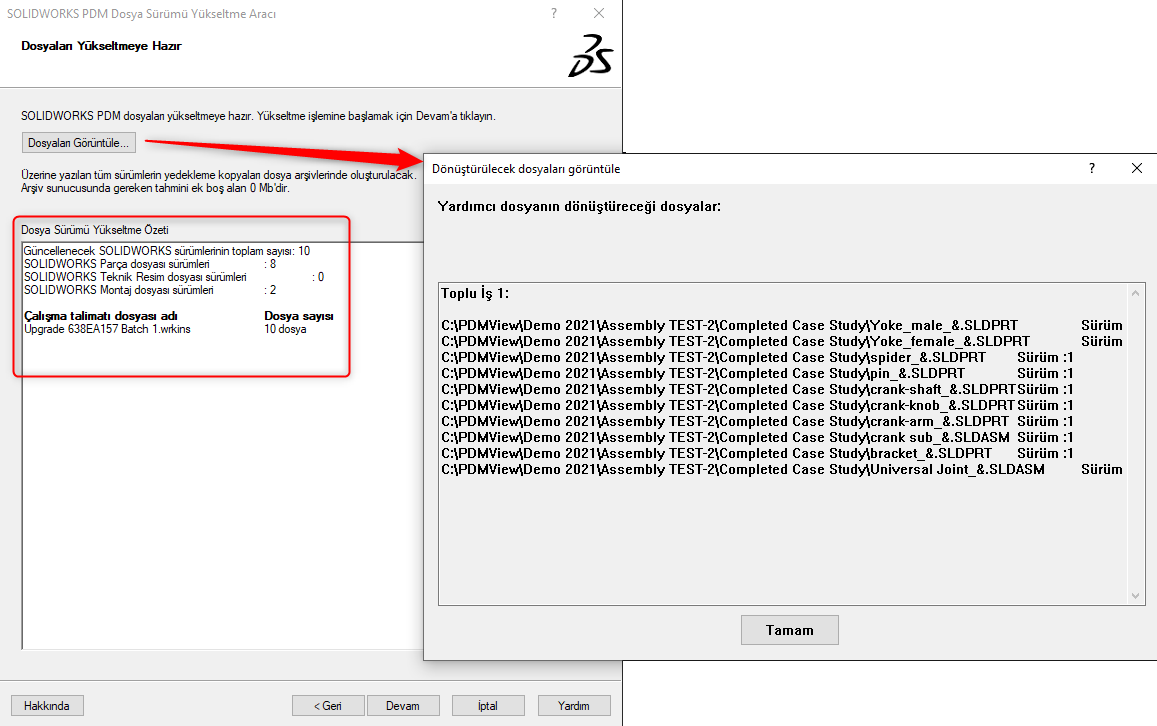Click the file list scrollbar down arrow
Screen dimensions: 1157x726
1135,595
